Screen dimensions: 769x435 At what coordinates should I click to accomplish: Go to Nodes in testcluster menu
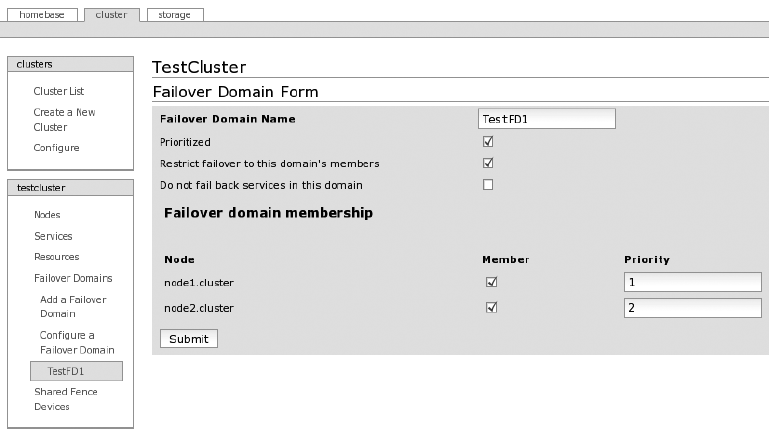pyautogui.click(x=47, y=215)
